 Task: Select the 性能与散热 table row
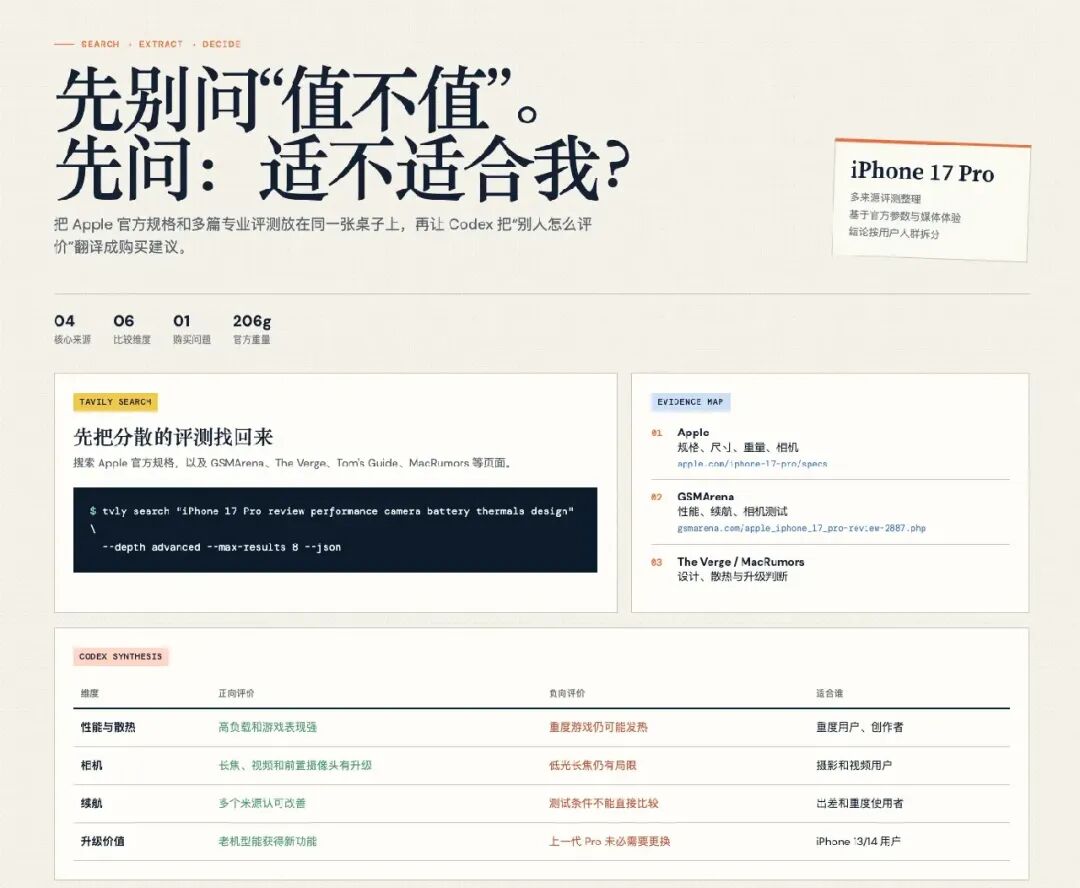coord(541,727)
